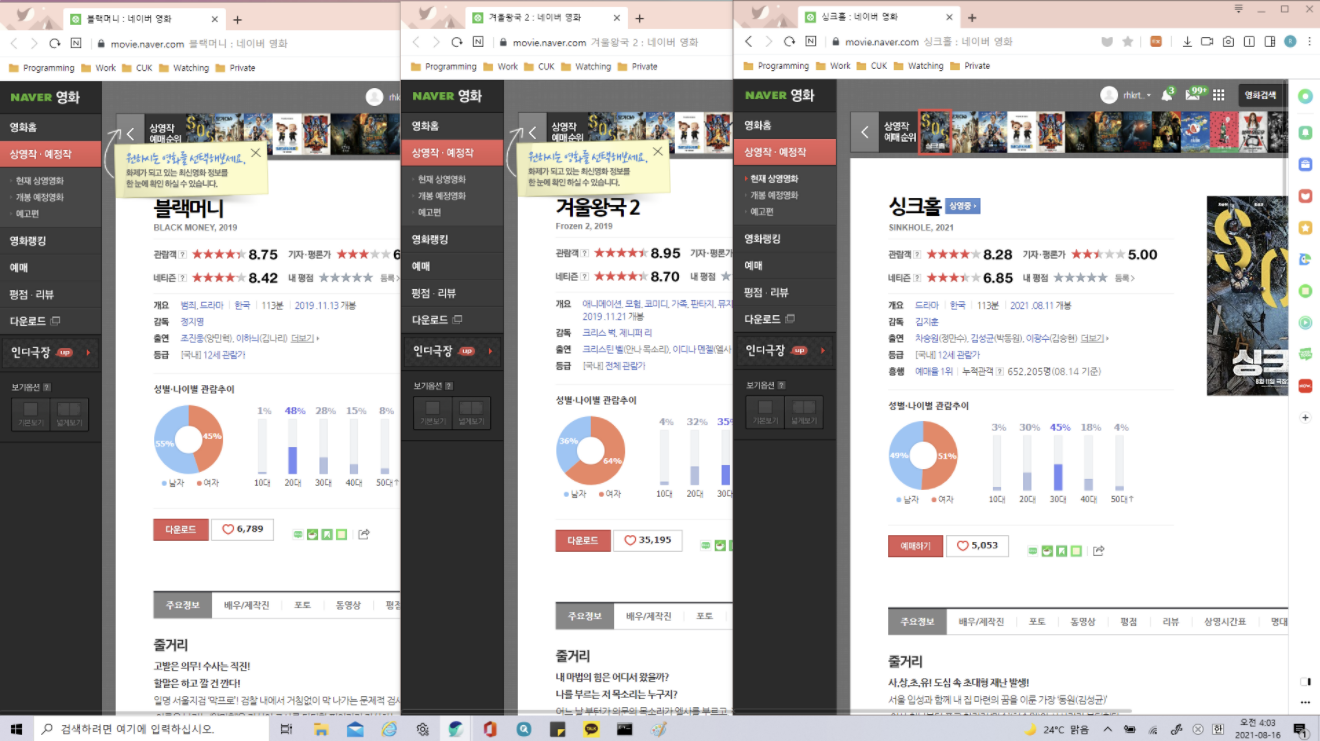Reload the 겨울왕국 2 page
This screenshot has height=741, width=1320.
point(457,42)
